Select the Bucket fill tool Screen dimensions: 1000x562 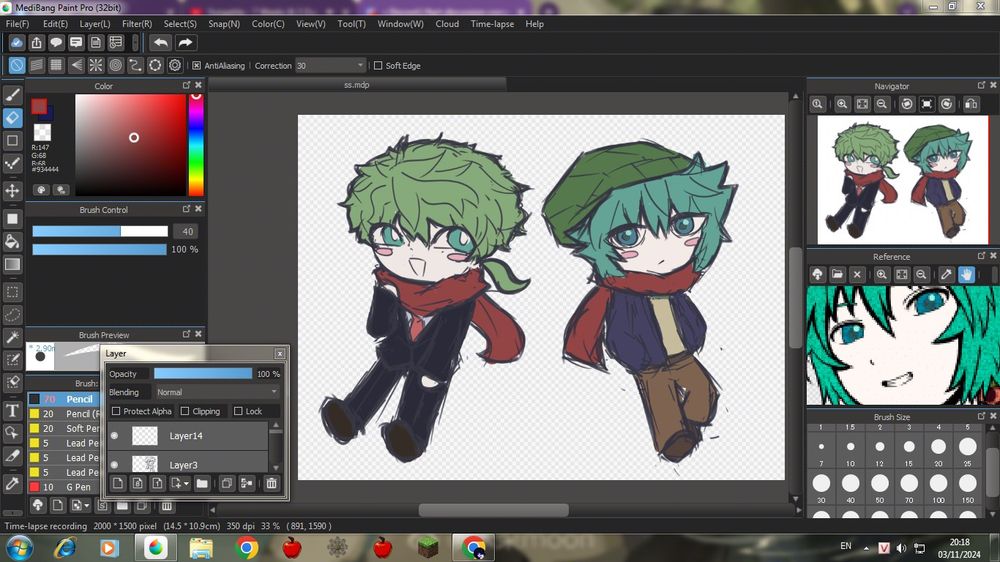[13, 241]
